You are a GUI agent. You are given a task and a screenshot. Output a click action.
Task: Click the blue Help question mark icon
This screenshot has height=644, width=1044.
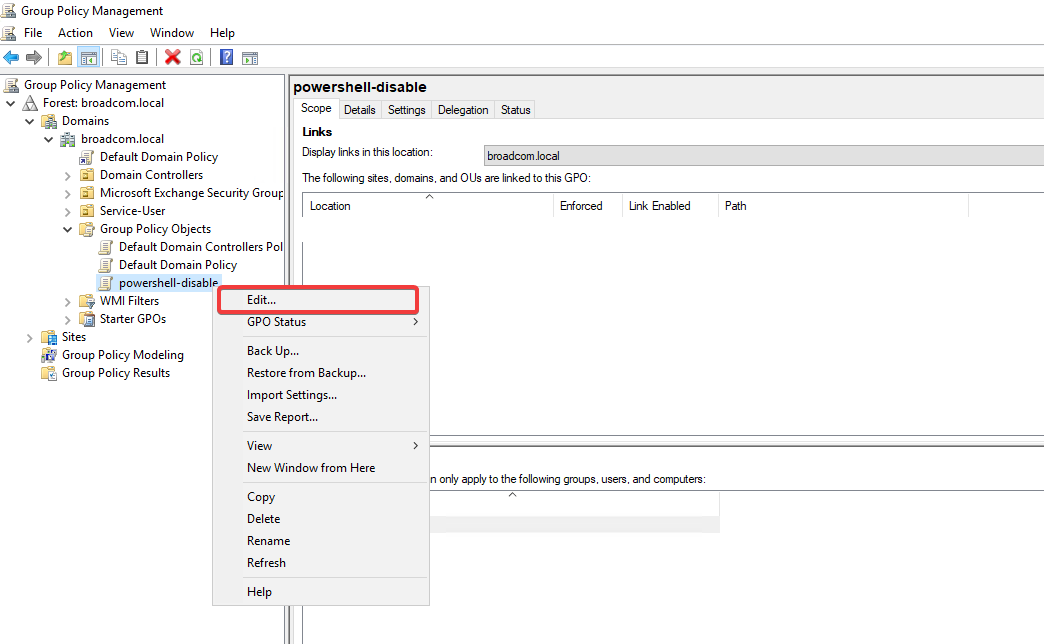coord(227,57)
